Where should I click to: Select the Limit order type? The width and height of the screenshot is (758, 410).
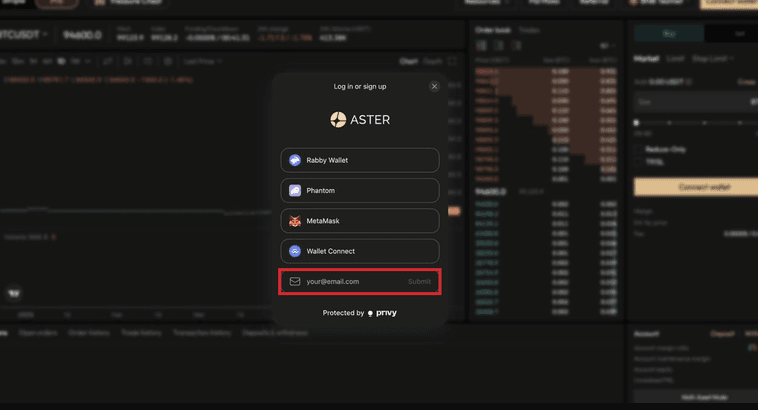point(675,59)
